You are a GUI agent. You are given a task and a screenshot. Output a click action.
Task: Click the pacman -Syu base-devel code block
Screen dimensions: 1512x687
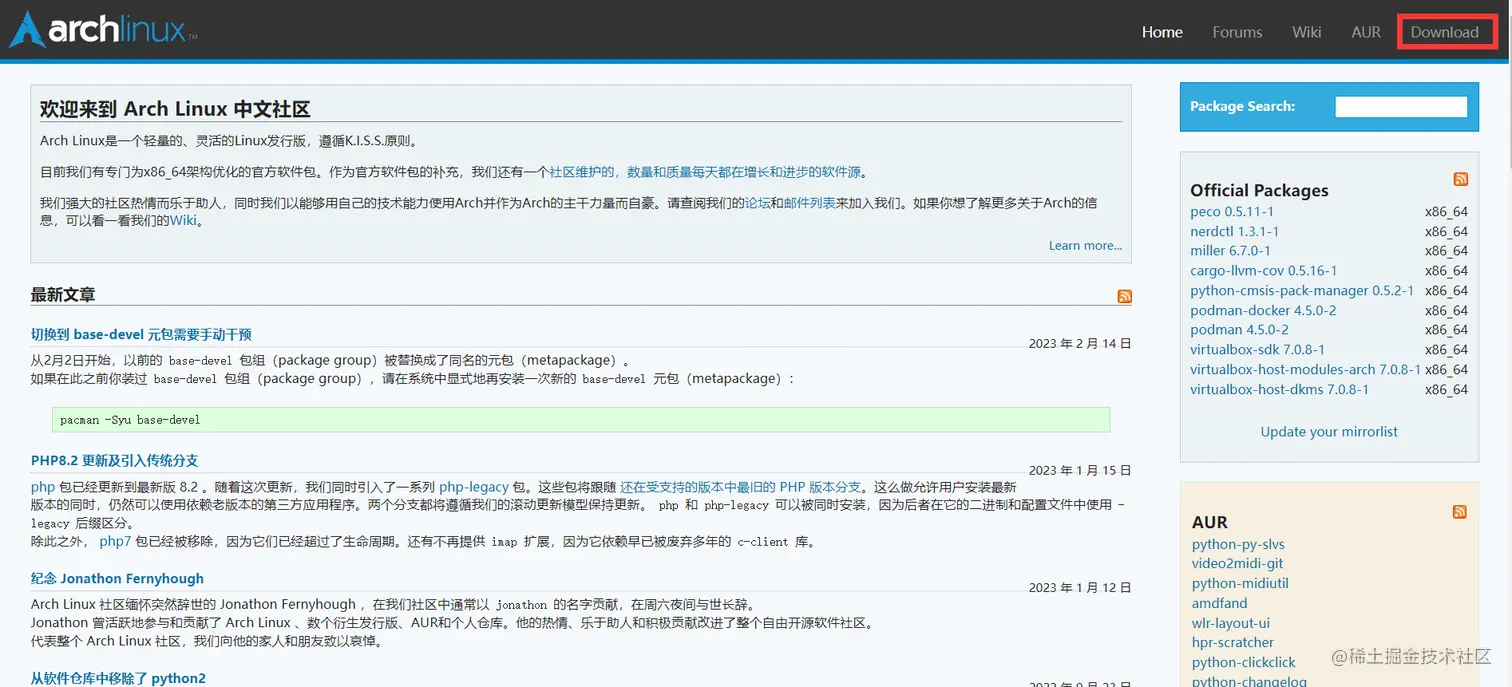click(581, 420)
